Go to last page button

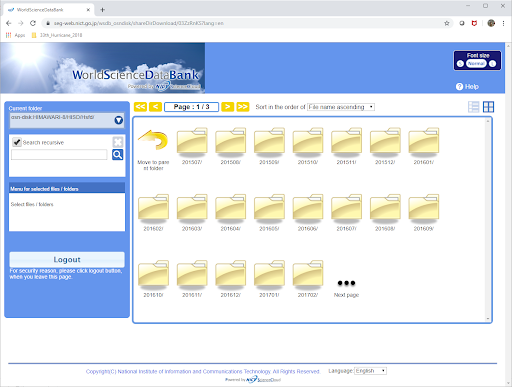pos(243,107)
